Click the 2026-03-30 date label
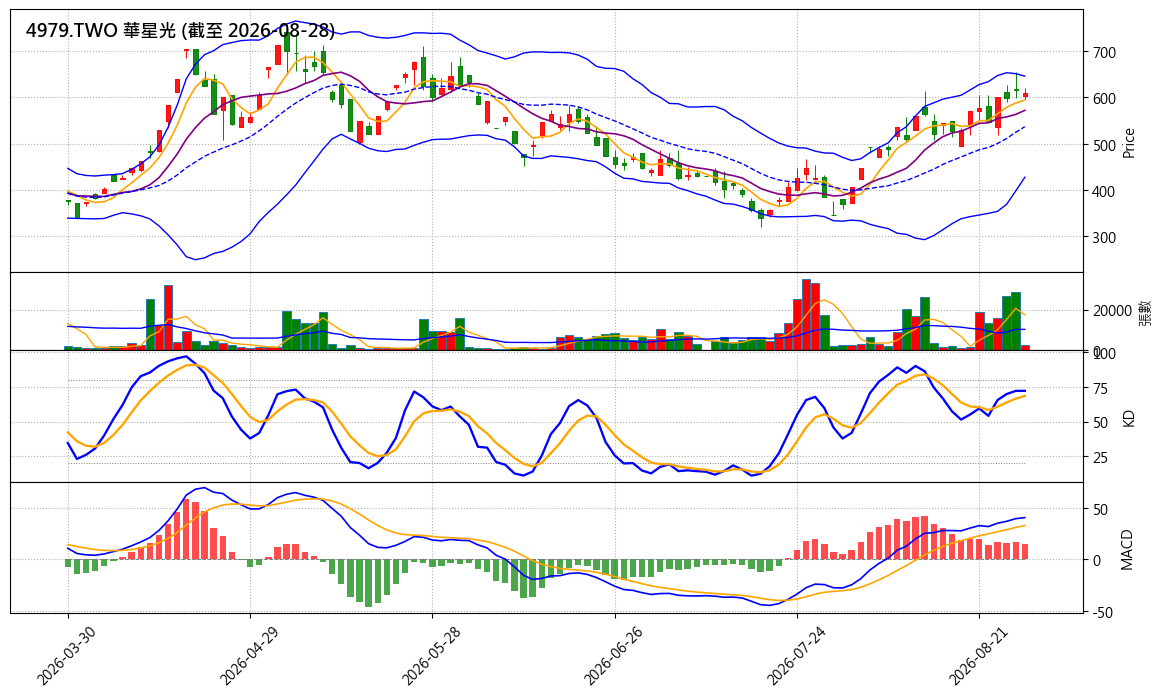Screen dimensions: 1164x698 [66, 656]
